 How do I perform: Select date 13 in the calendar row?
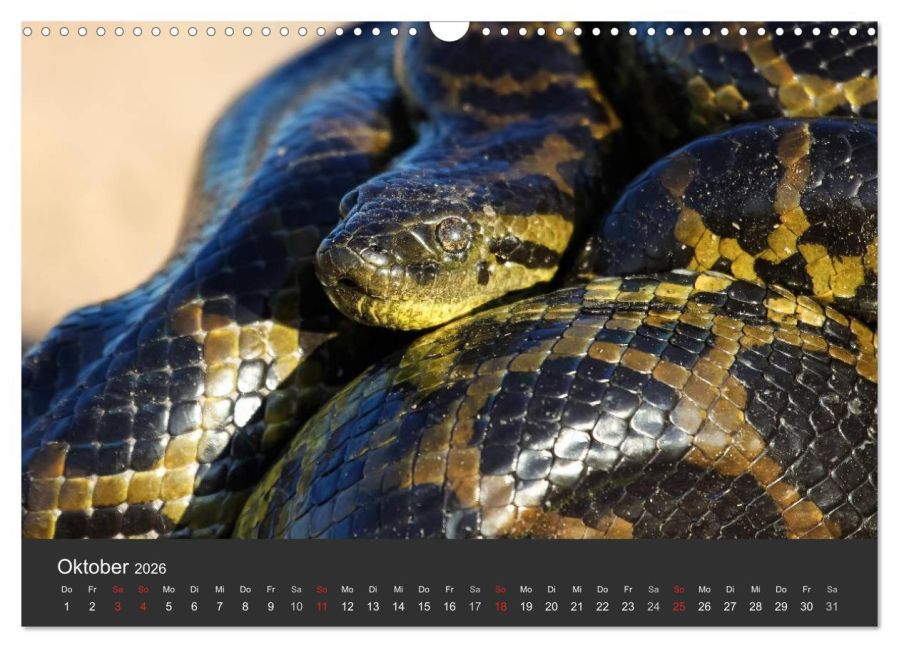pyautogui.click(x=373, y=607)
